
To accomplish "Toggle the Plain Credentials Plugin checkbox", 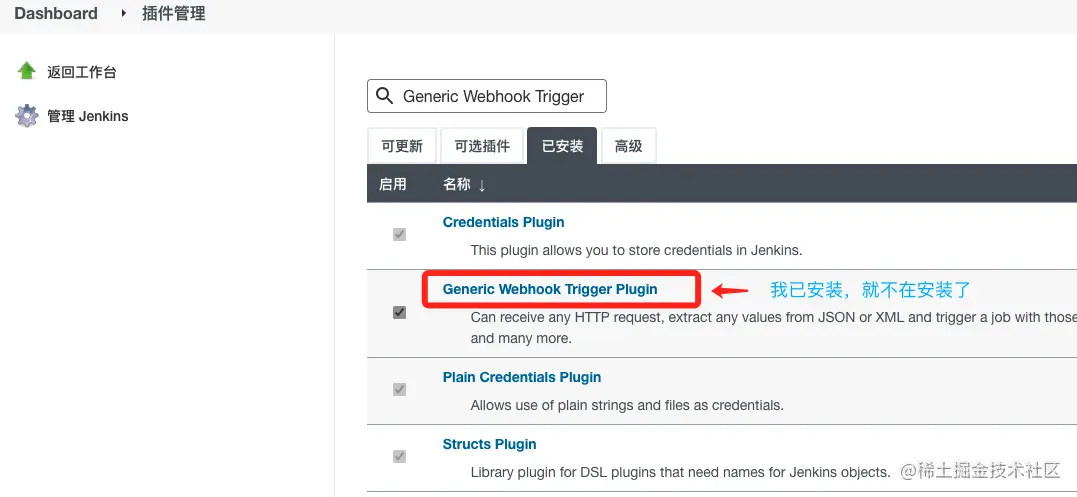I will (x=399, y=390).
